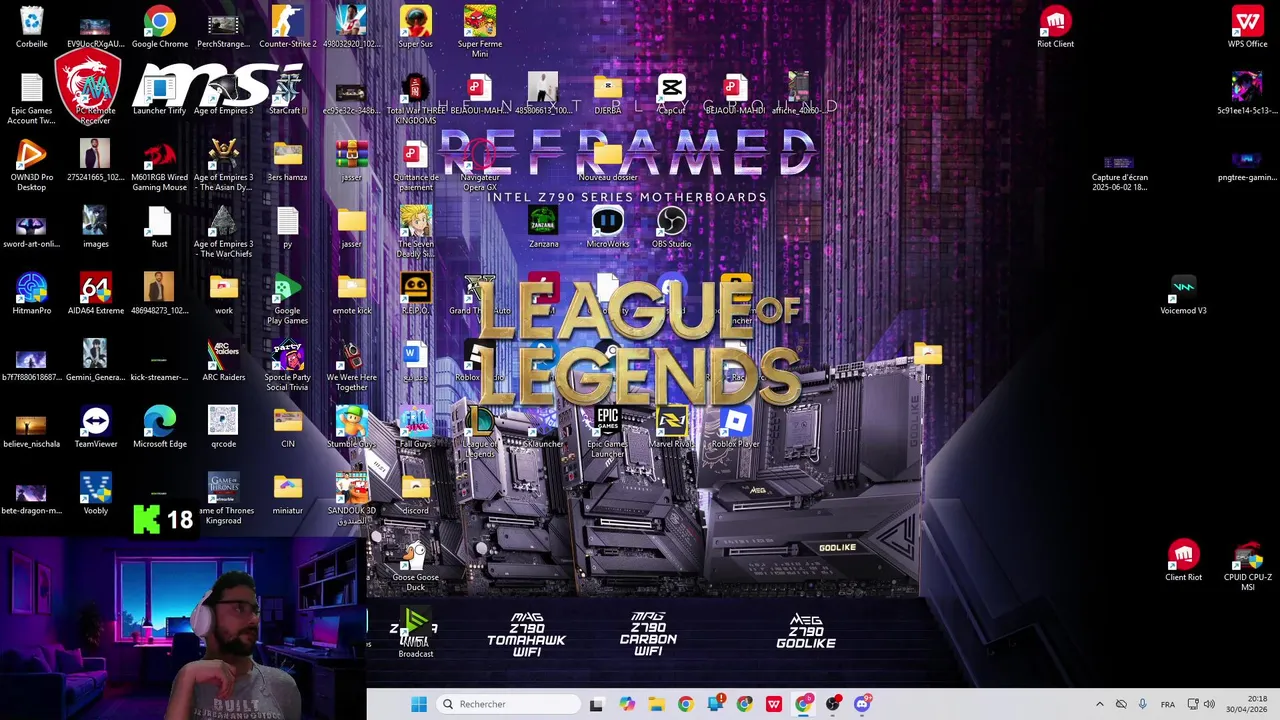Open the Game of Thrones Kingsroad shortcut
The image size is (1280, 720).
click(224, 499)
